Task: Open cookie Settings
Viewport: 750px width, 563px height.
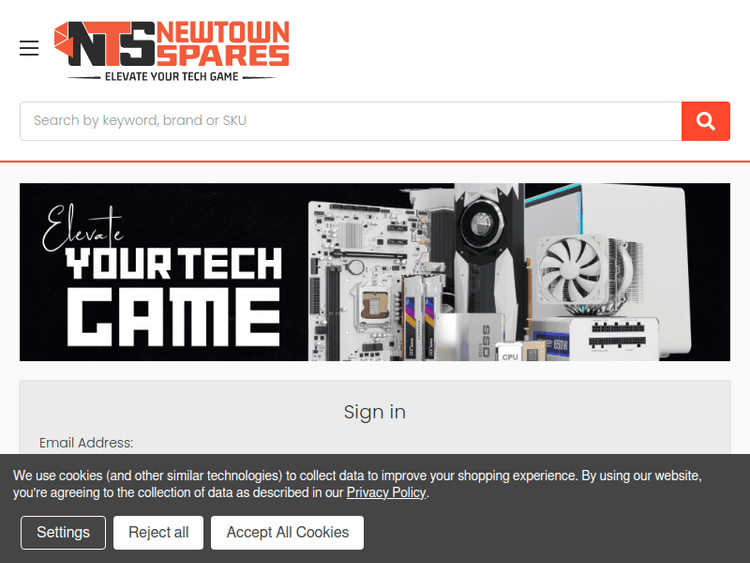Action: pyautogui.click(x=63, y=532)
